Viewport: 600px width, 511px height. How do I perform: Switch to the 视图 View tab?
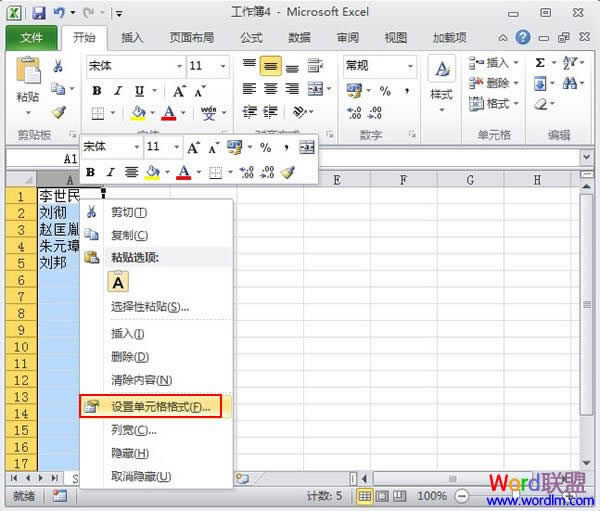point(396,38)
